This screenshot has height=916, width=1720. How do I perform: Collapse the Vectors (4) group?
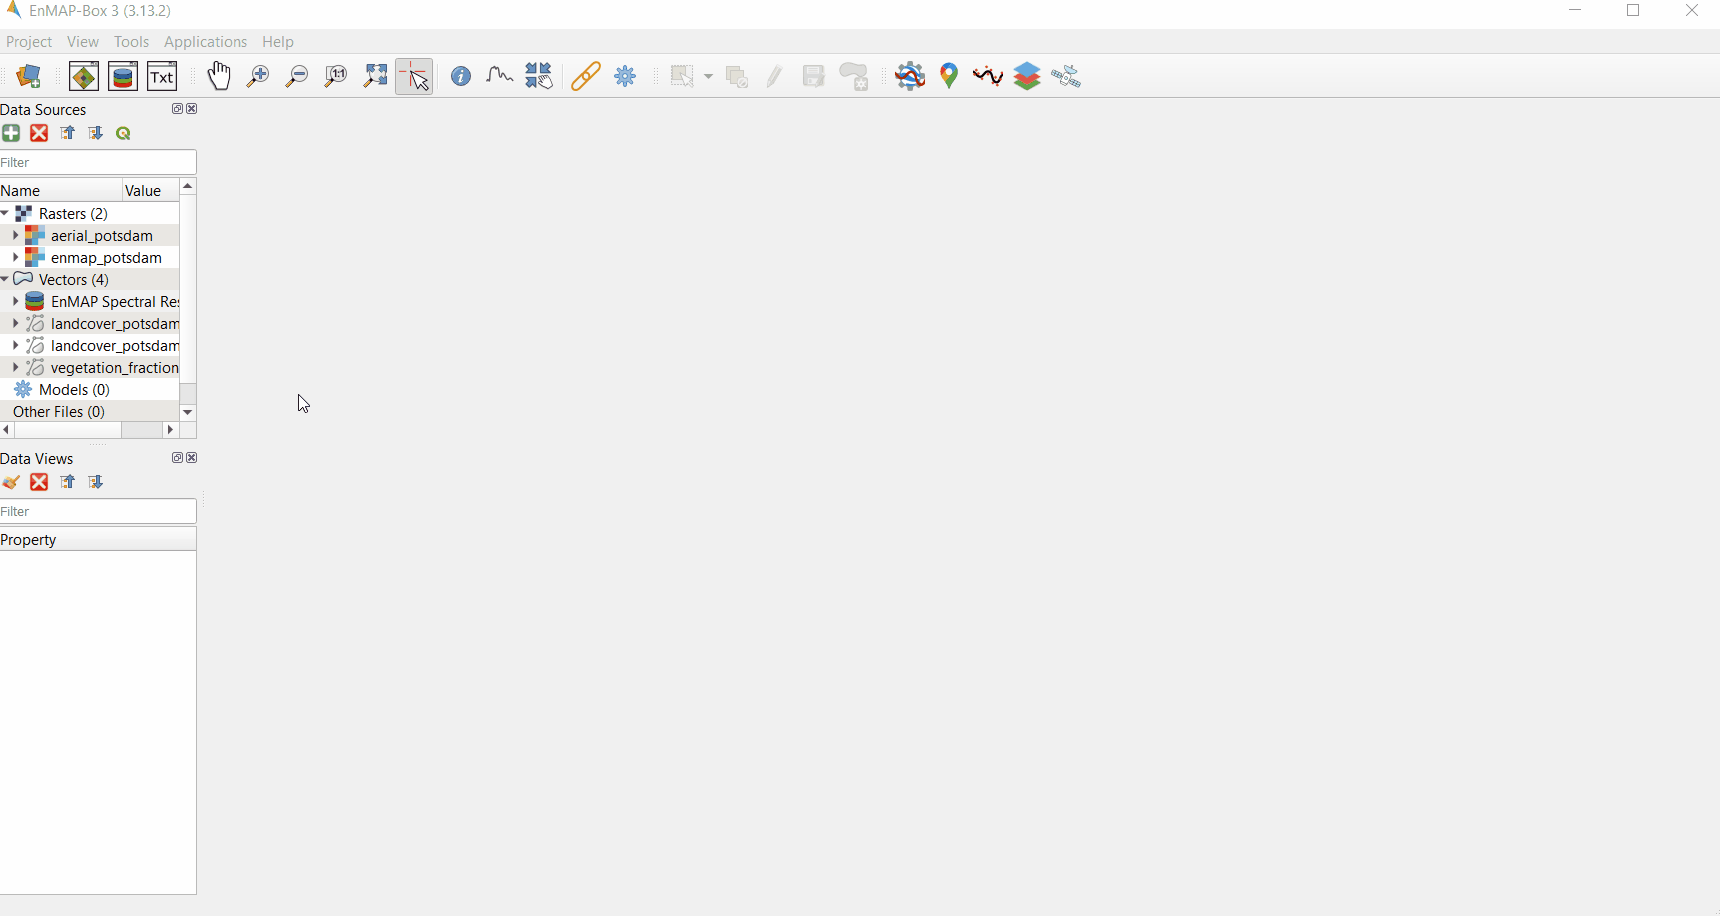[5, 279]
